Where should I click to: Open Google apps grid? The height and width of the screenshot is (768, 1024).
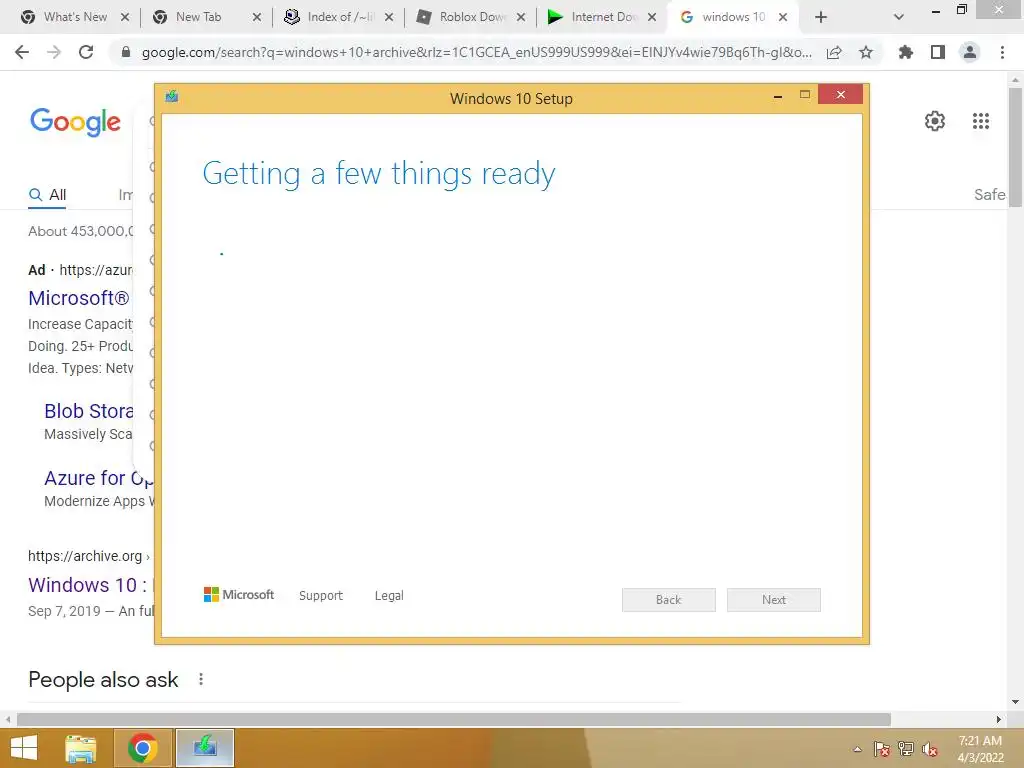click(x=981, y=121)
